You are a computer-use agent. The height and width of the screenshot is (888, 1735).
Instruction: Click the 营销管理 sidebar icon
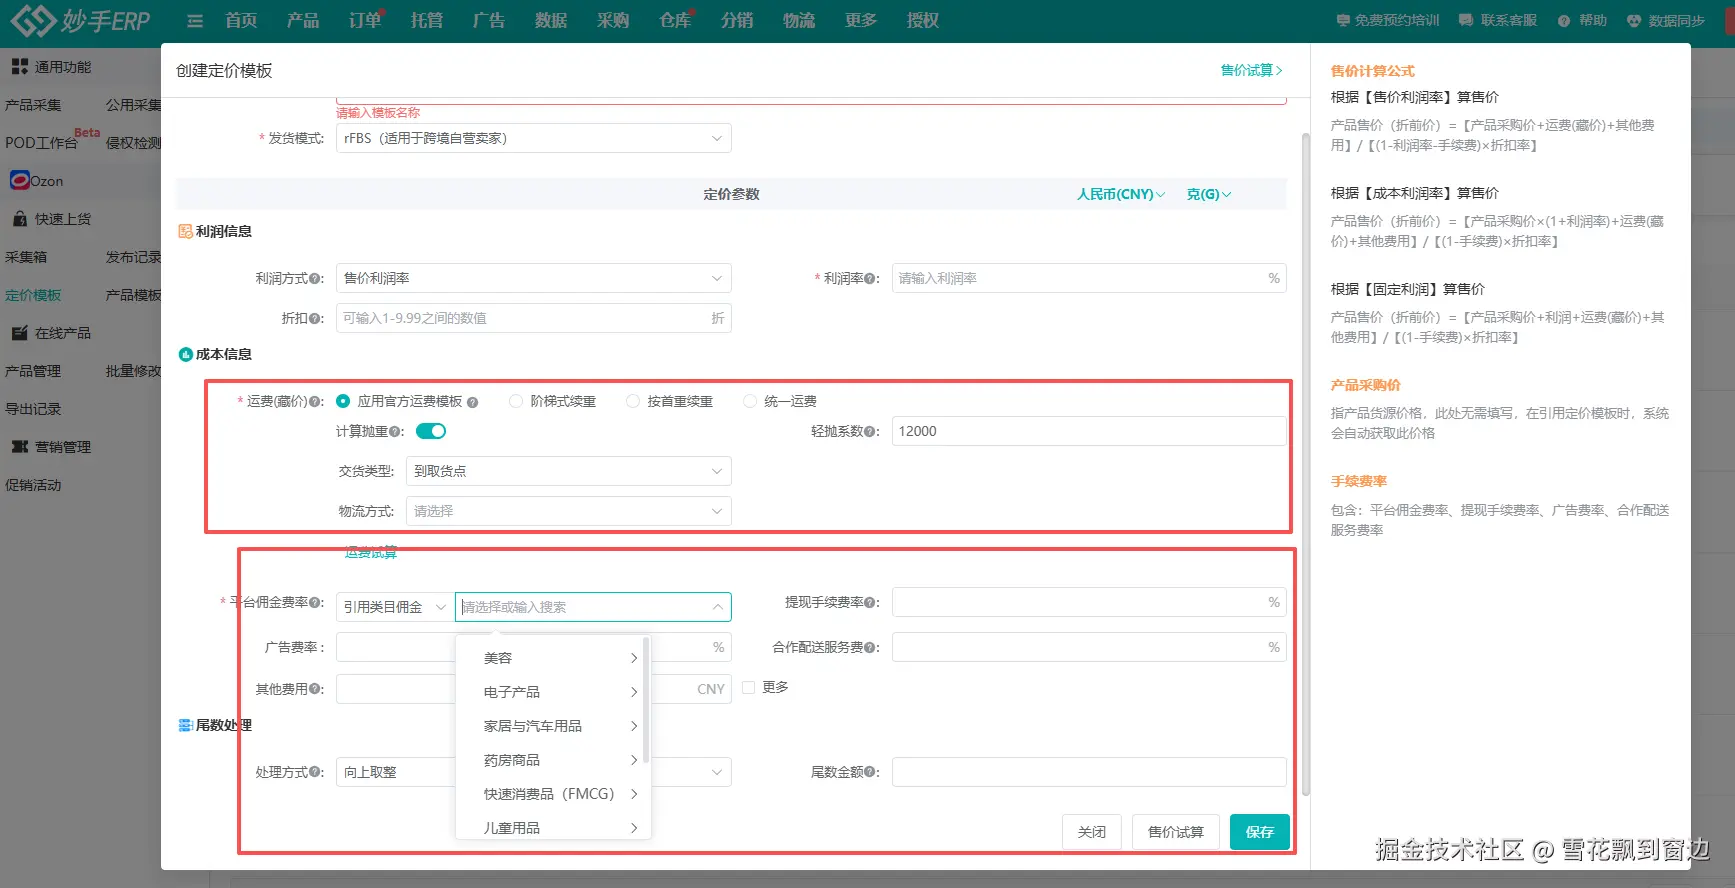pos(20,447)
